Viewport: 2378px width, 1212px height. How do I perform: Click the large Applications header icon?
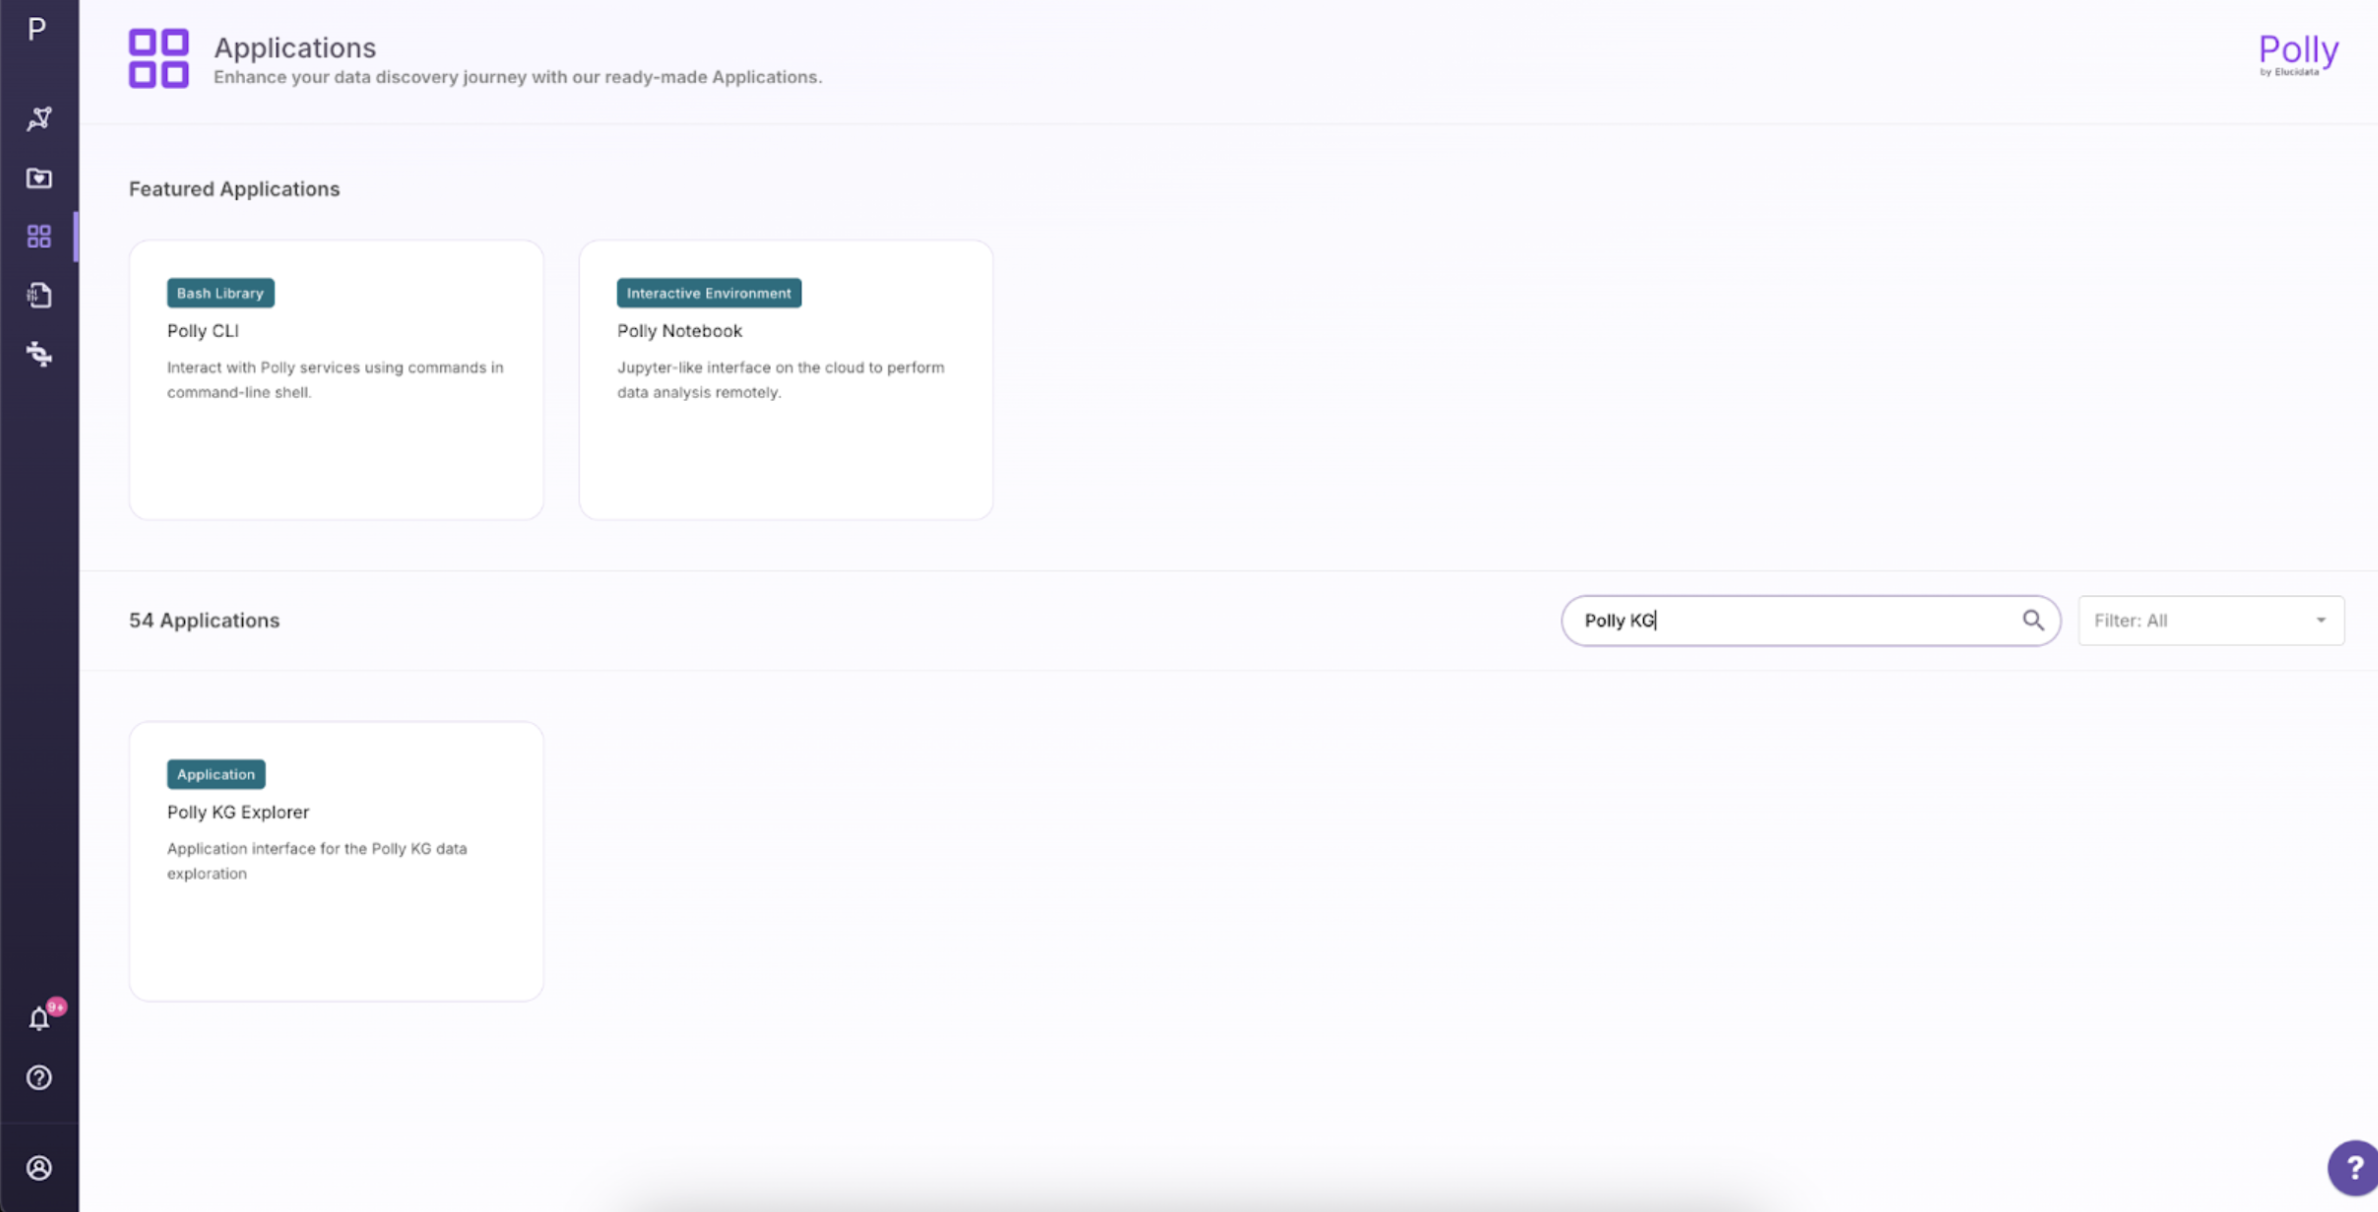(158, 58)
